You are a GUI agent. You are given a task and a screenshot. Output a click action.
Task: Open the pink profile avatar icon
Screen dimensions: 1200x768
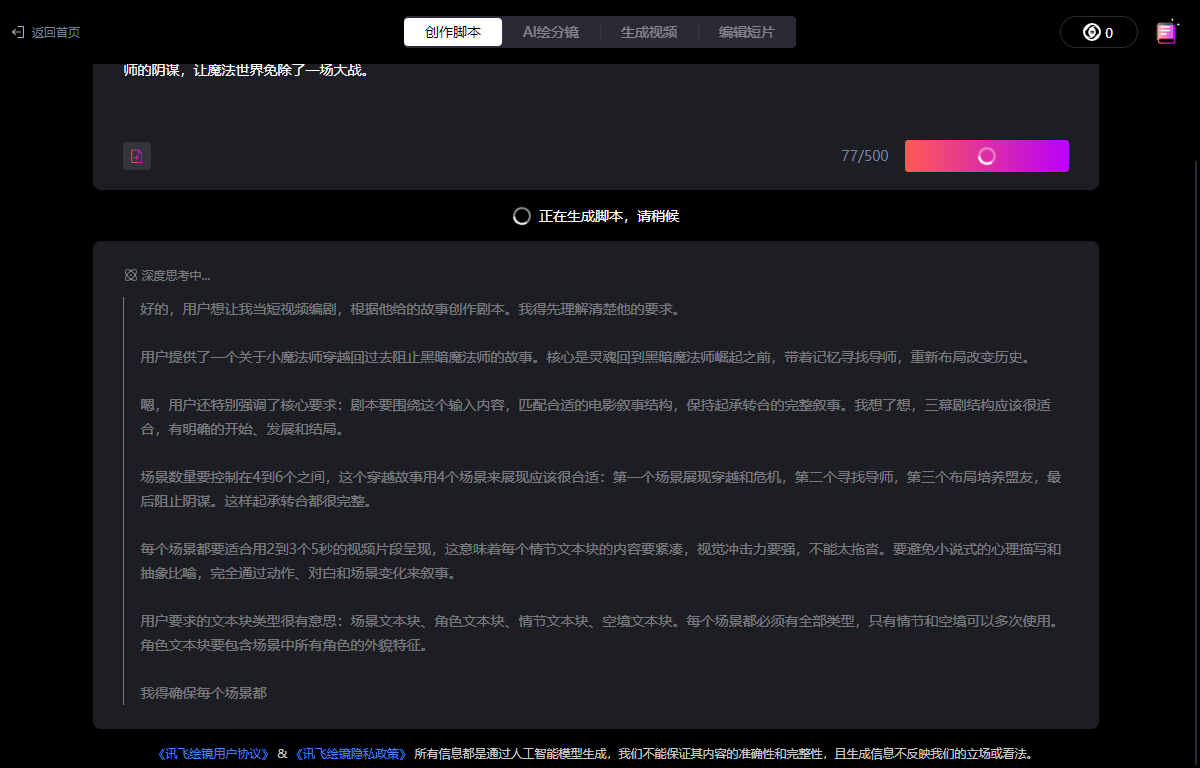coord(1166,32)
